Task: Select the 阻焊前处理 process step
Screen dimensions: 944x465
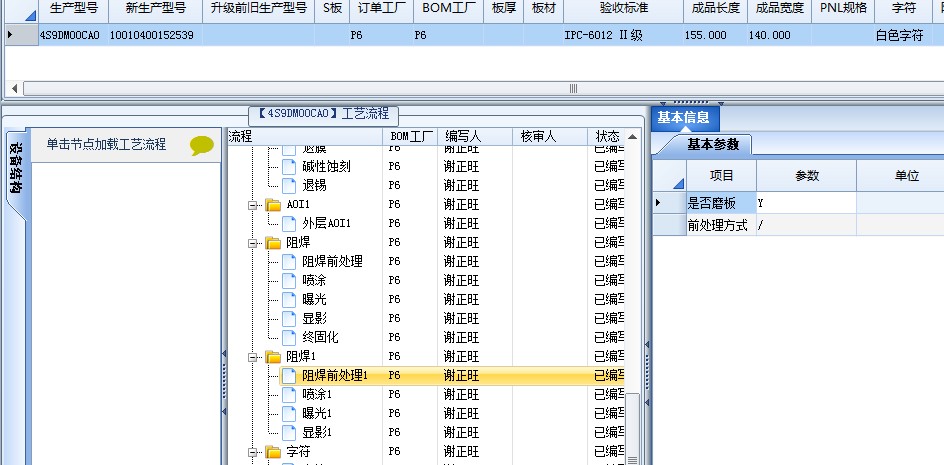Action: (x=332, y=261)
